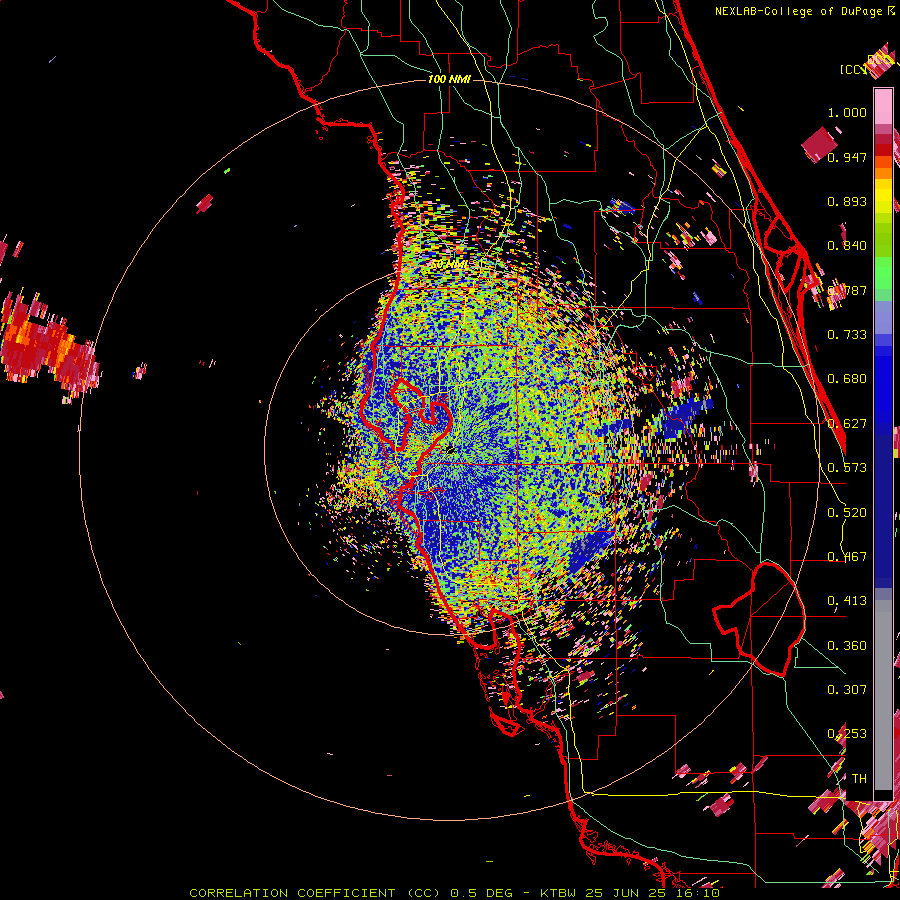Pick the bright green segment of the color bar

pyautogui.click(x=883, y=273)
